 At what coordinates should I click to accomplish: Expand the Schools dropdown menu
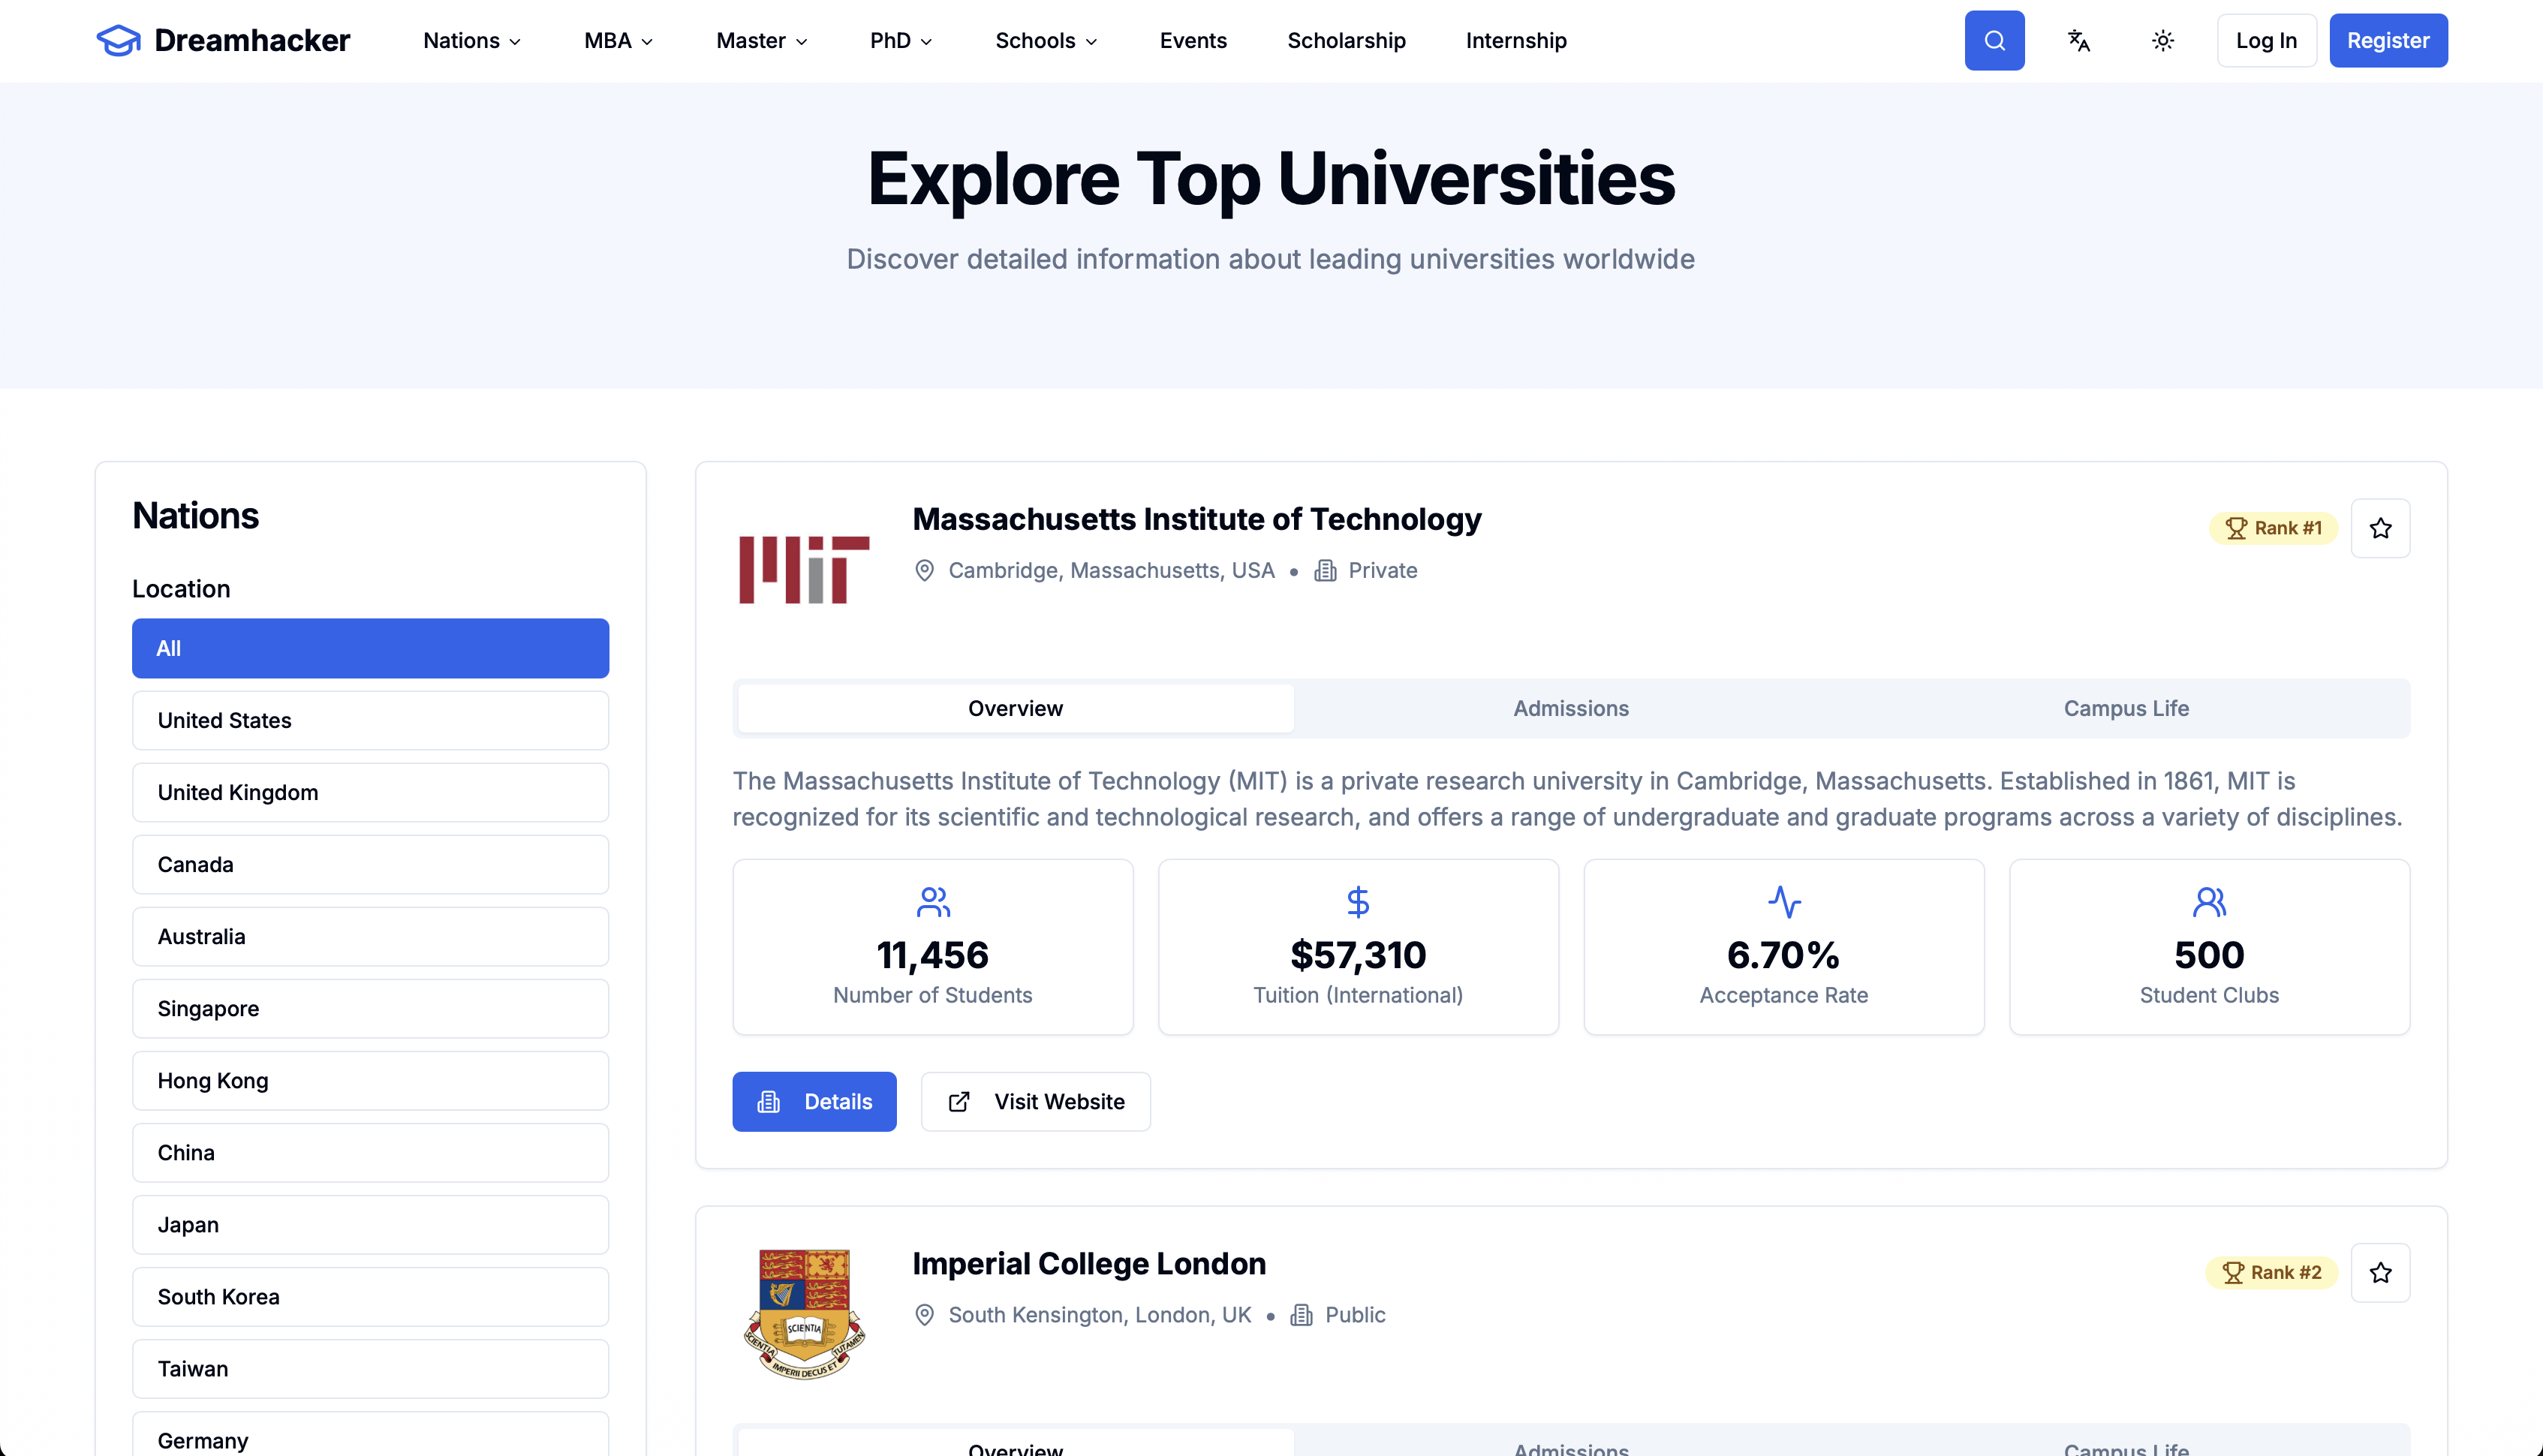pyautogui.click(x=1046, y=41)
